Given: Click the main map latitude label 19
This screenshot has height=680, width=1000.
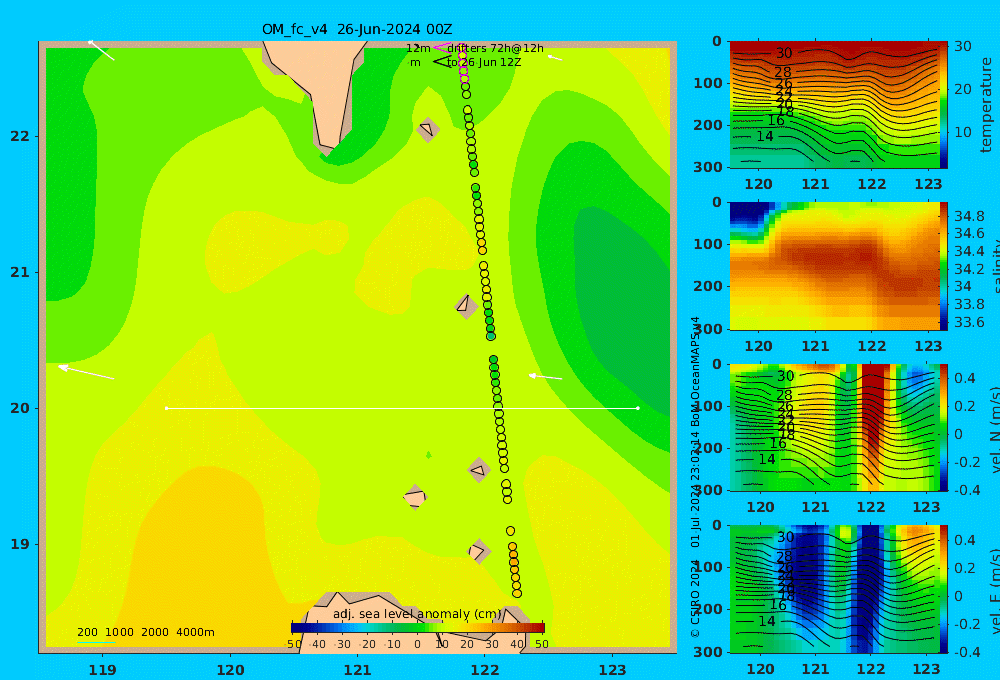Looking at the screenshot, I should (x=20, y=544).
